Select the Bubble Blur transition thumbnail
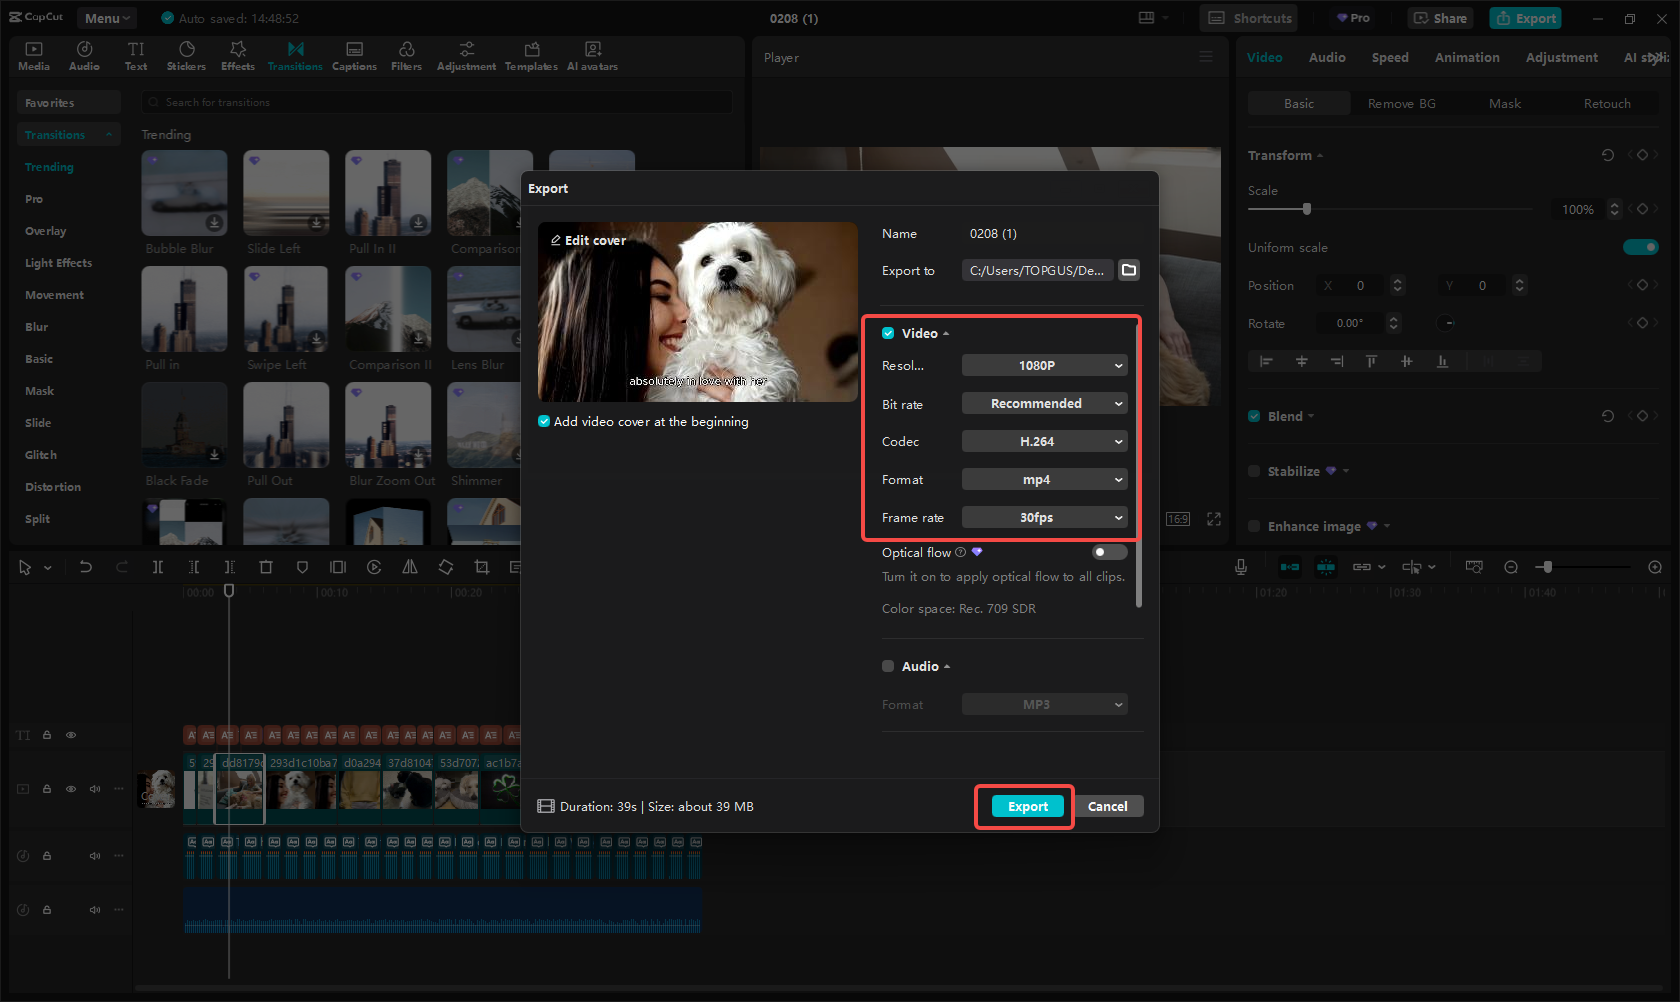The image size is (1680, 1002). [x=184, y=192]
